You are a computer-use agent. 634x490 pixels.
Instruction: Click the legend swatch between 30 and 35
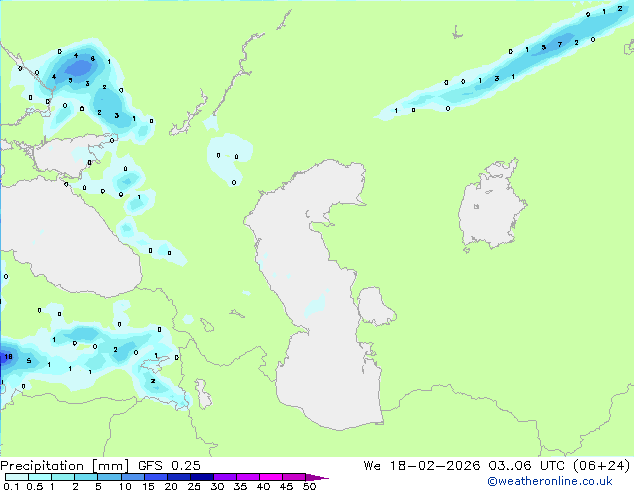coord(225,477)
